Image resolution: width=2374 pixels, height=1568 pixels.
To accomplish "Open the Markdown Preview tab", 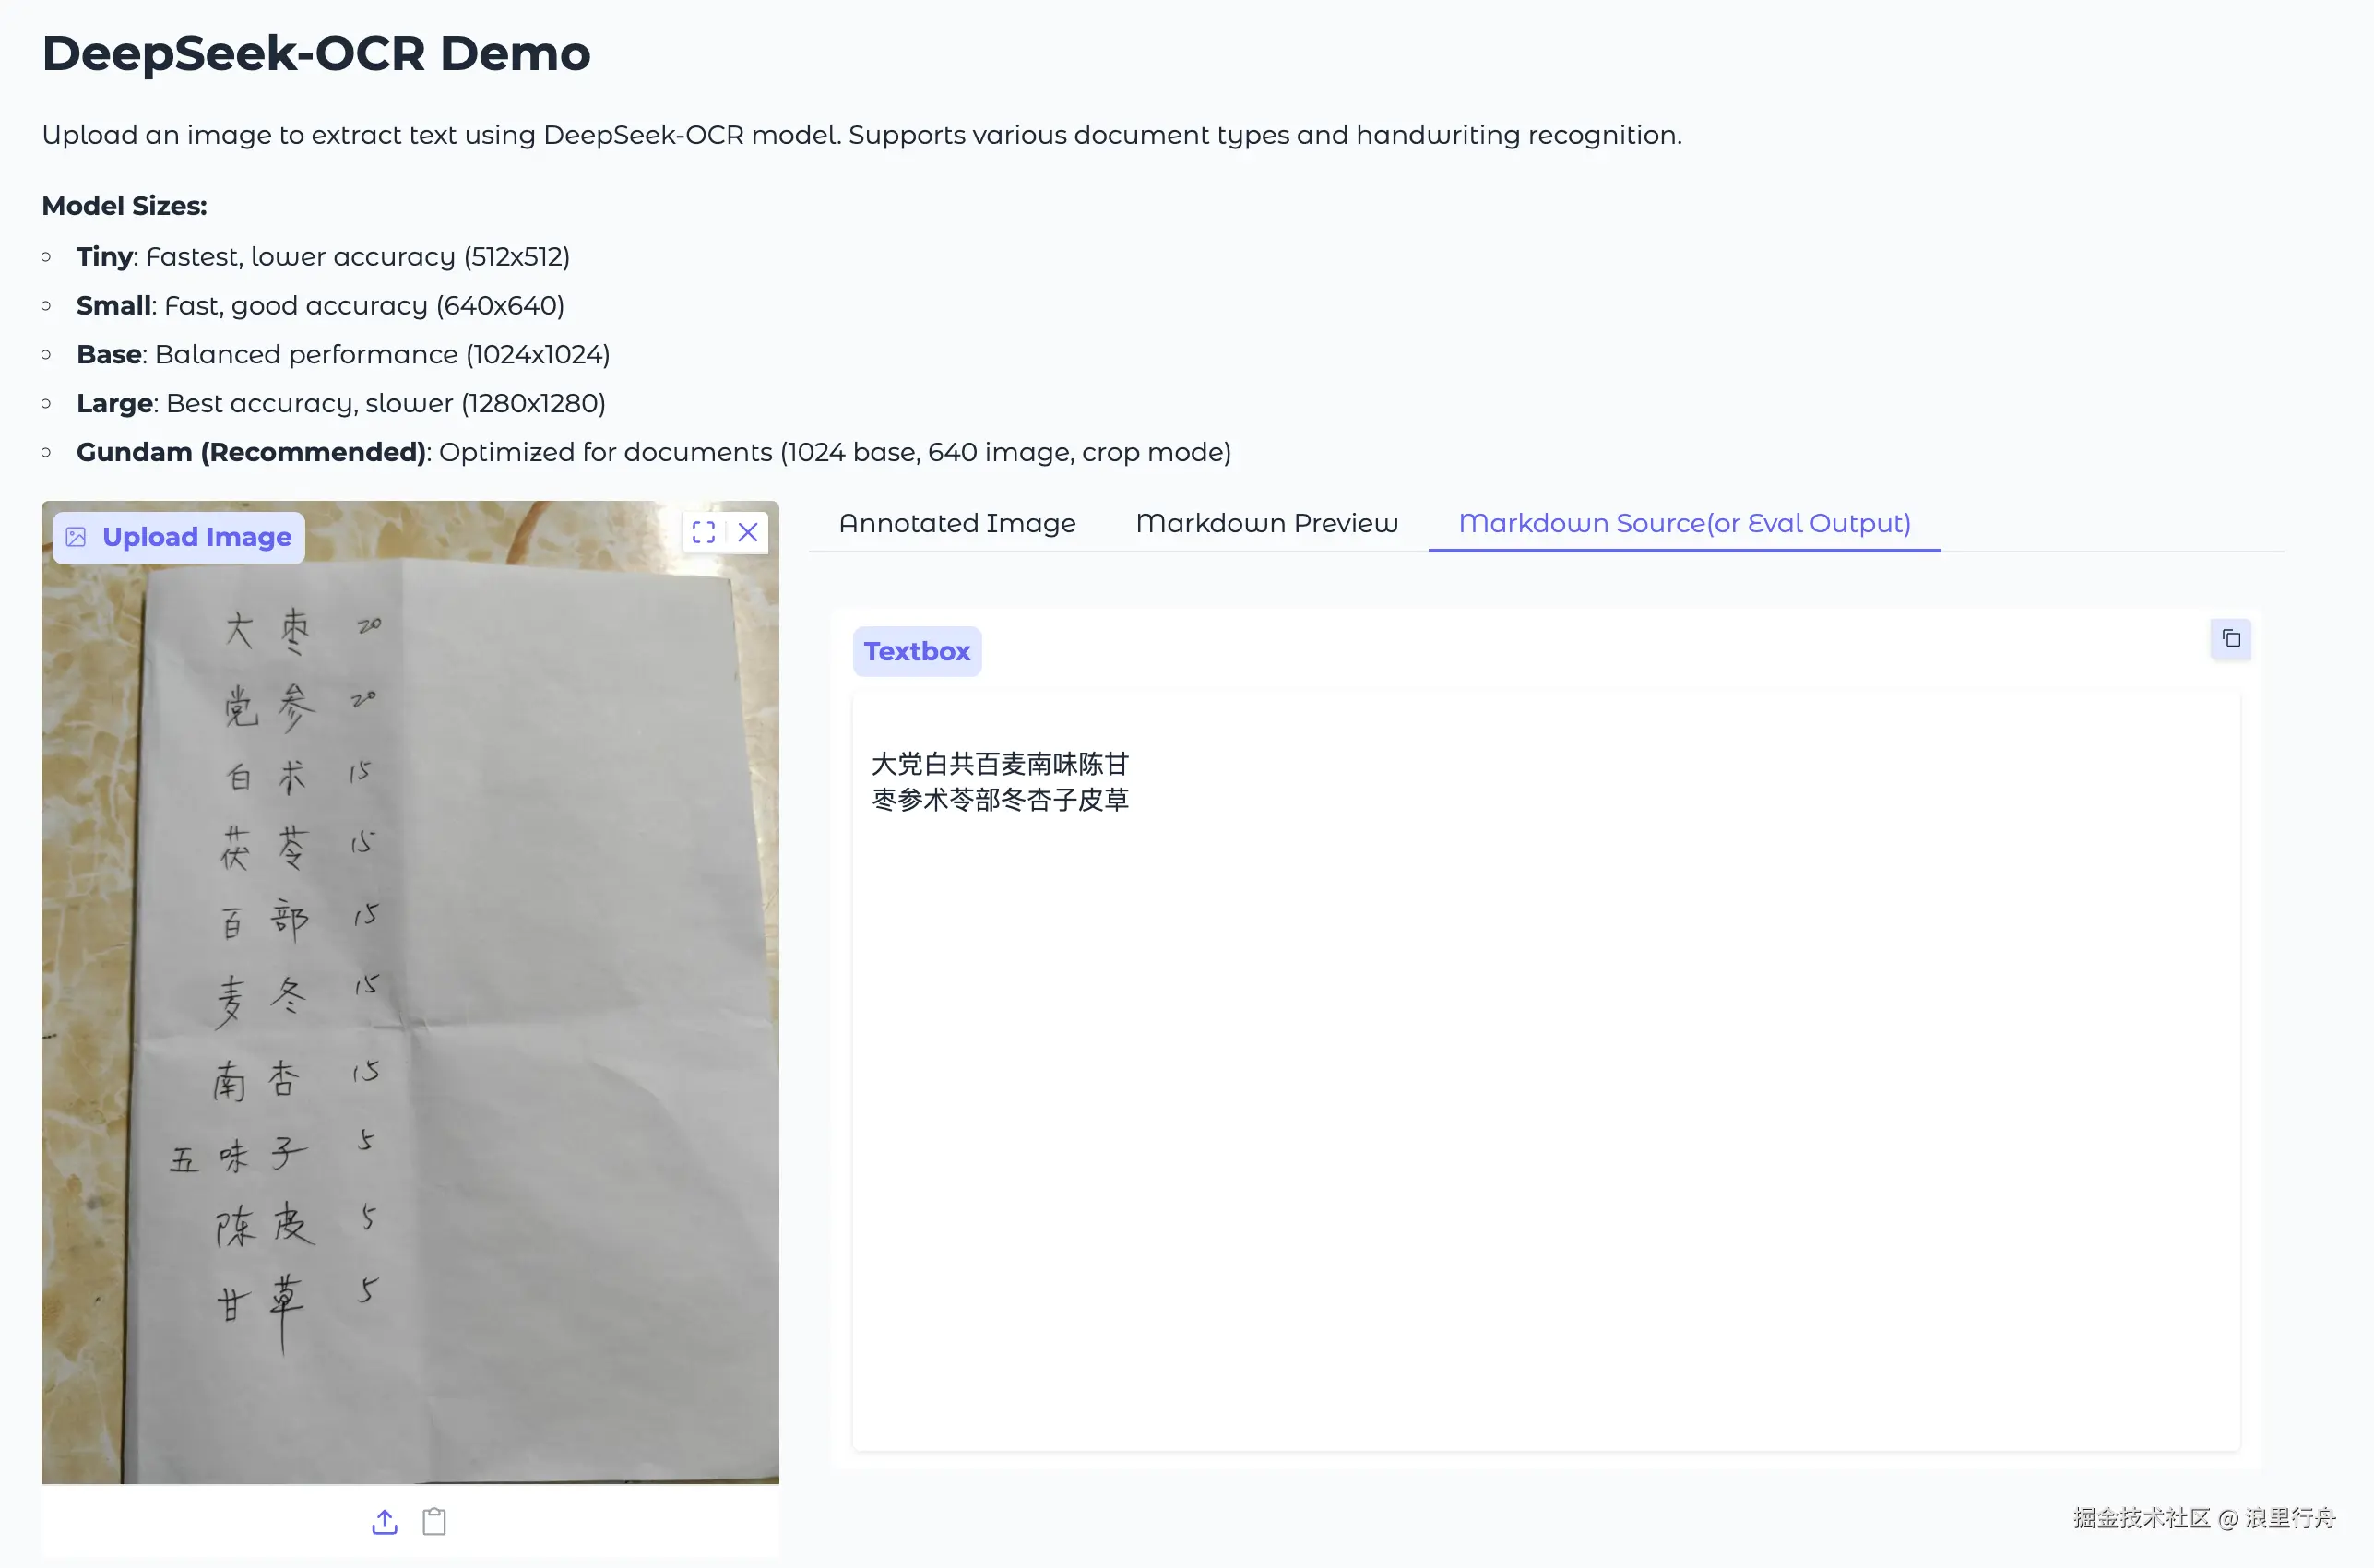I will (1266, 523).
